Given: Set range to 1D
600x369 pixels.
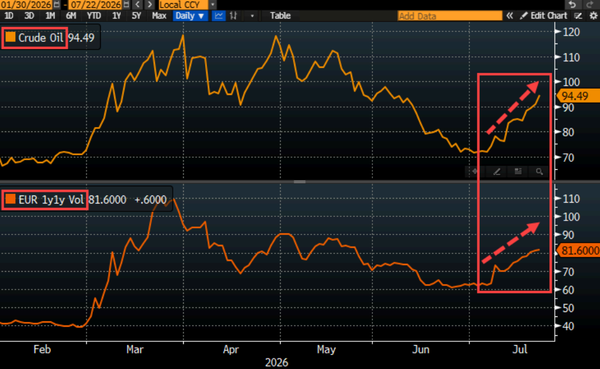Looking at the screenshot, I should pyautogui.click(x=8, y=16).
